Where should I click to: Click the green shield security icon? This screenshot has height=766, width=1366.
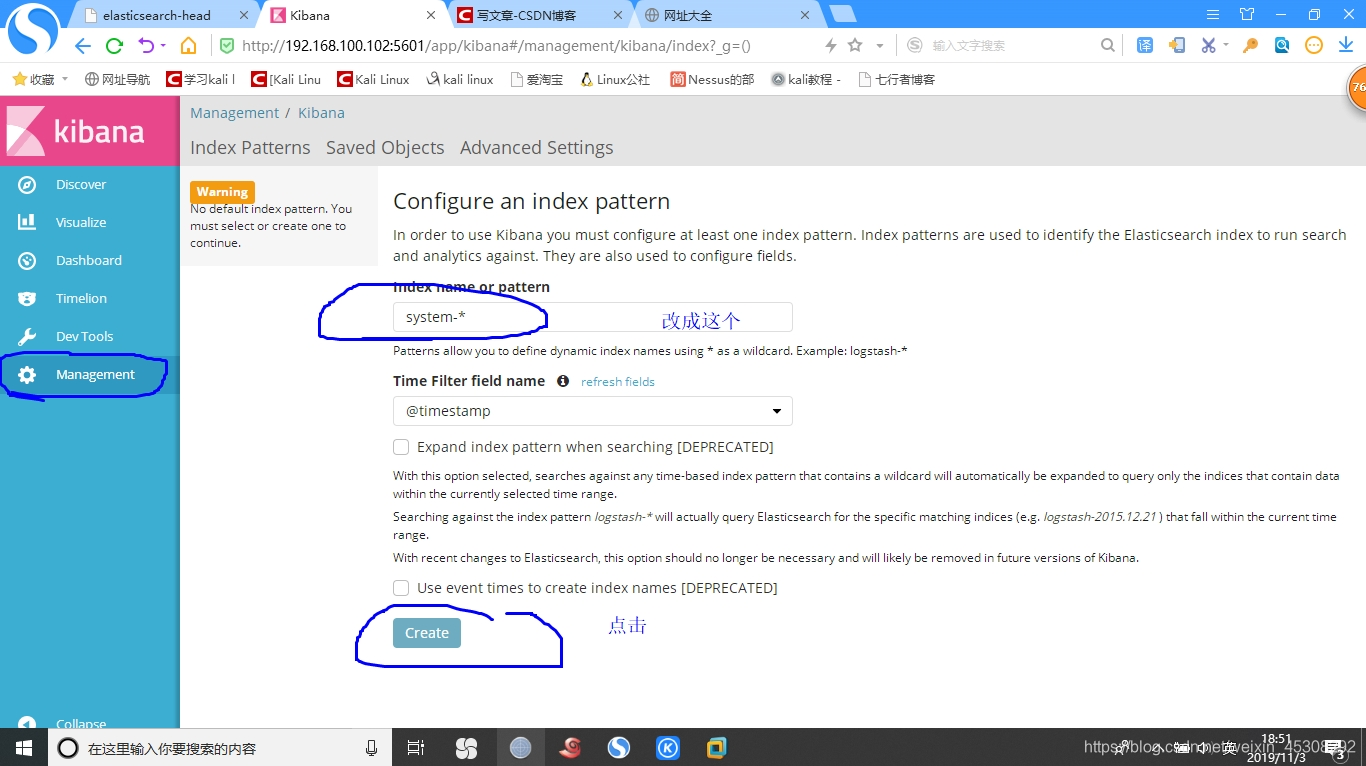227,46
